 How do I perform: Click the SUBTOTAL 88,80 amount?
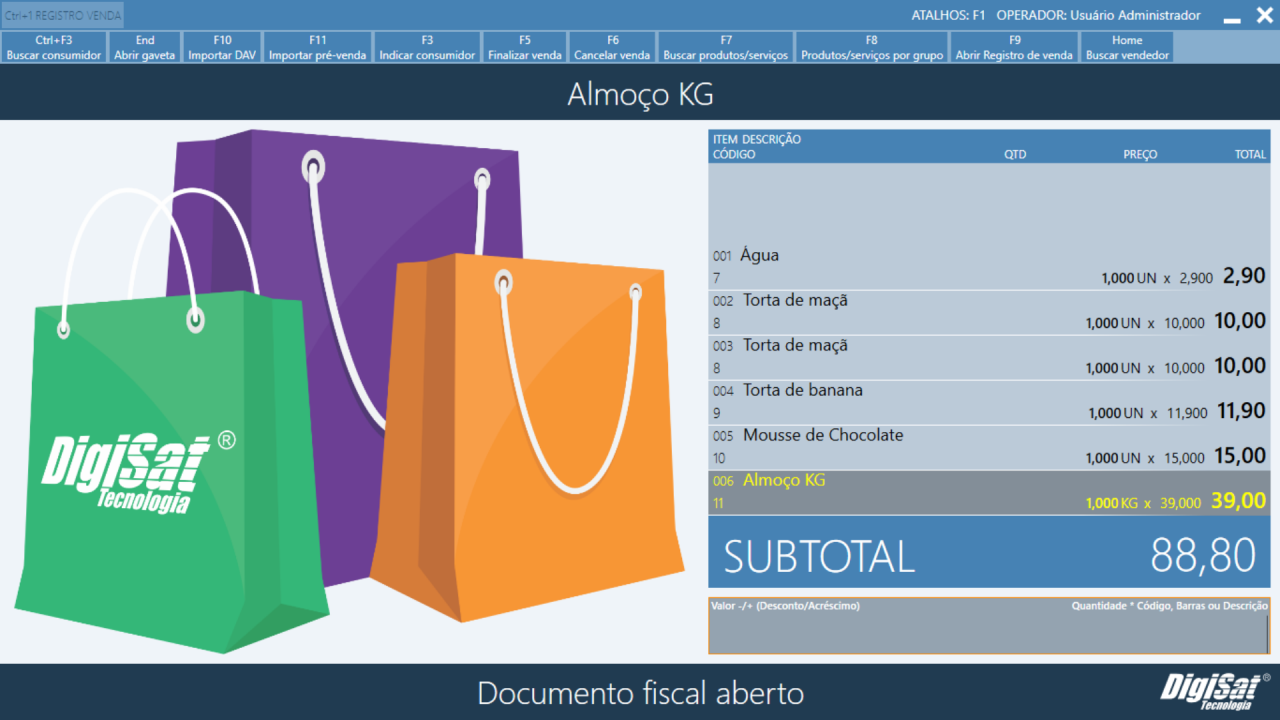(x=1203, y=556)
